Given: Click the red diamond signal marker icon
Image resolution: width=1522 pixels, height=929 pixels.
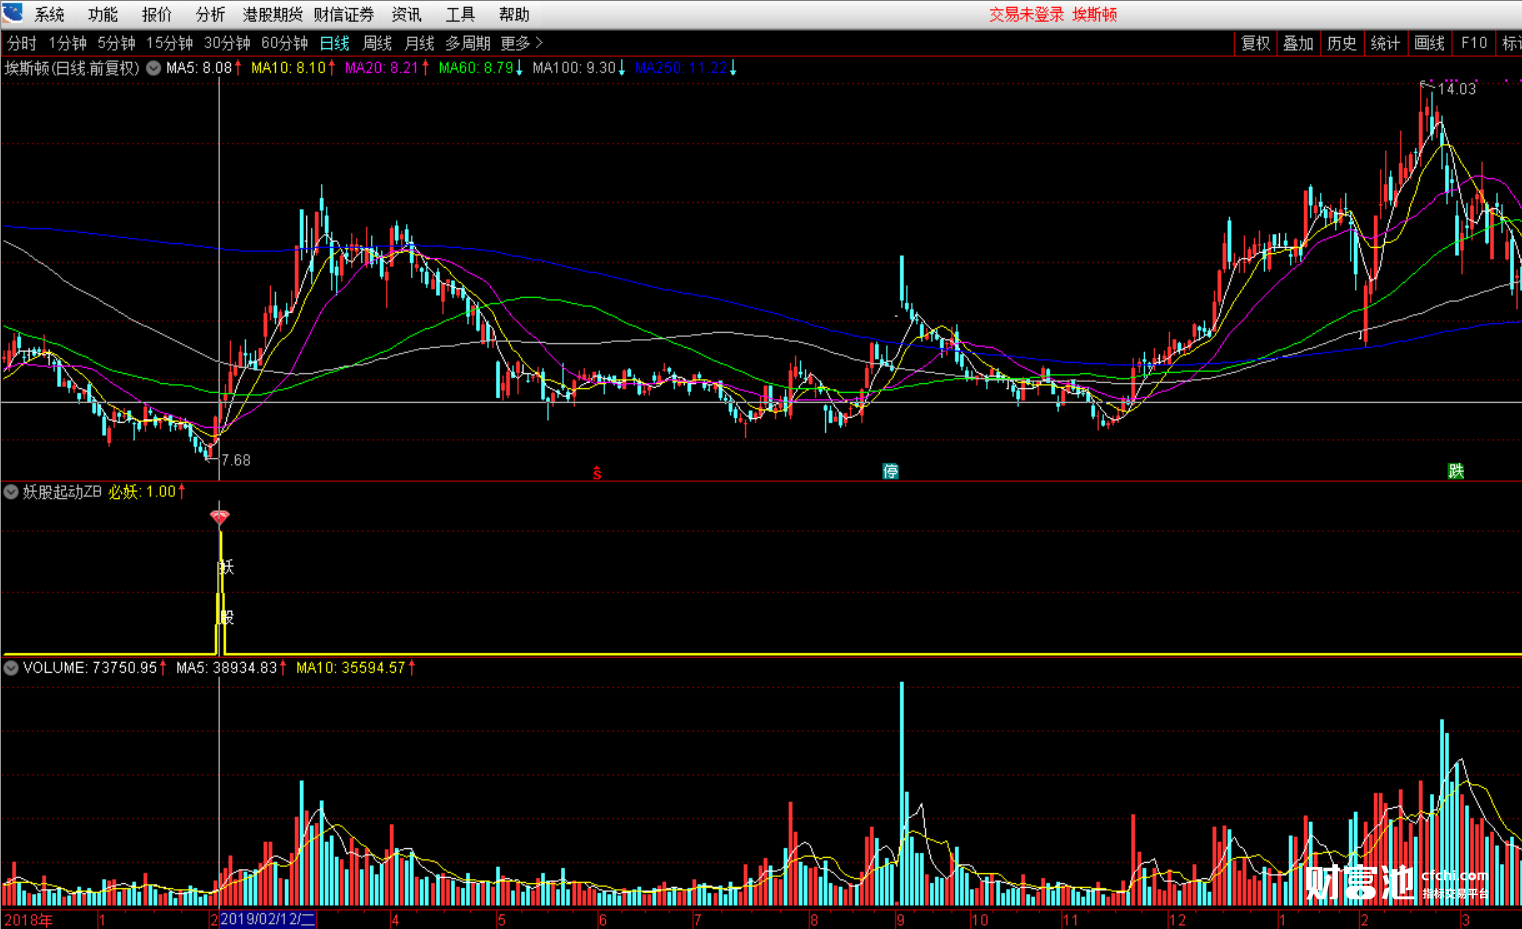Looking at the screenshot, I should pos(220,517).
